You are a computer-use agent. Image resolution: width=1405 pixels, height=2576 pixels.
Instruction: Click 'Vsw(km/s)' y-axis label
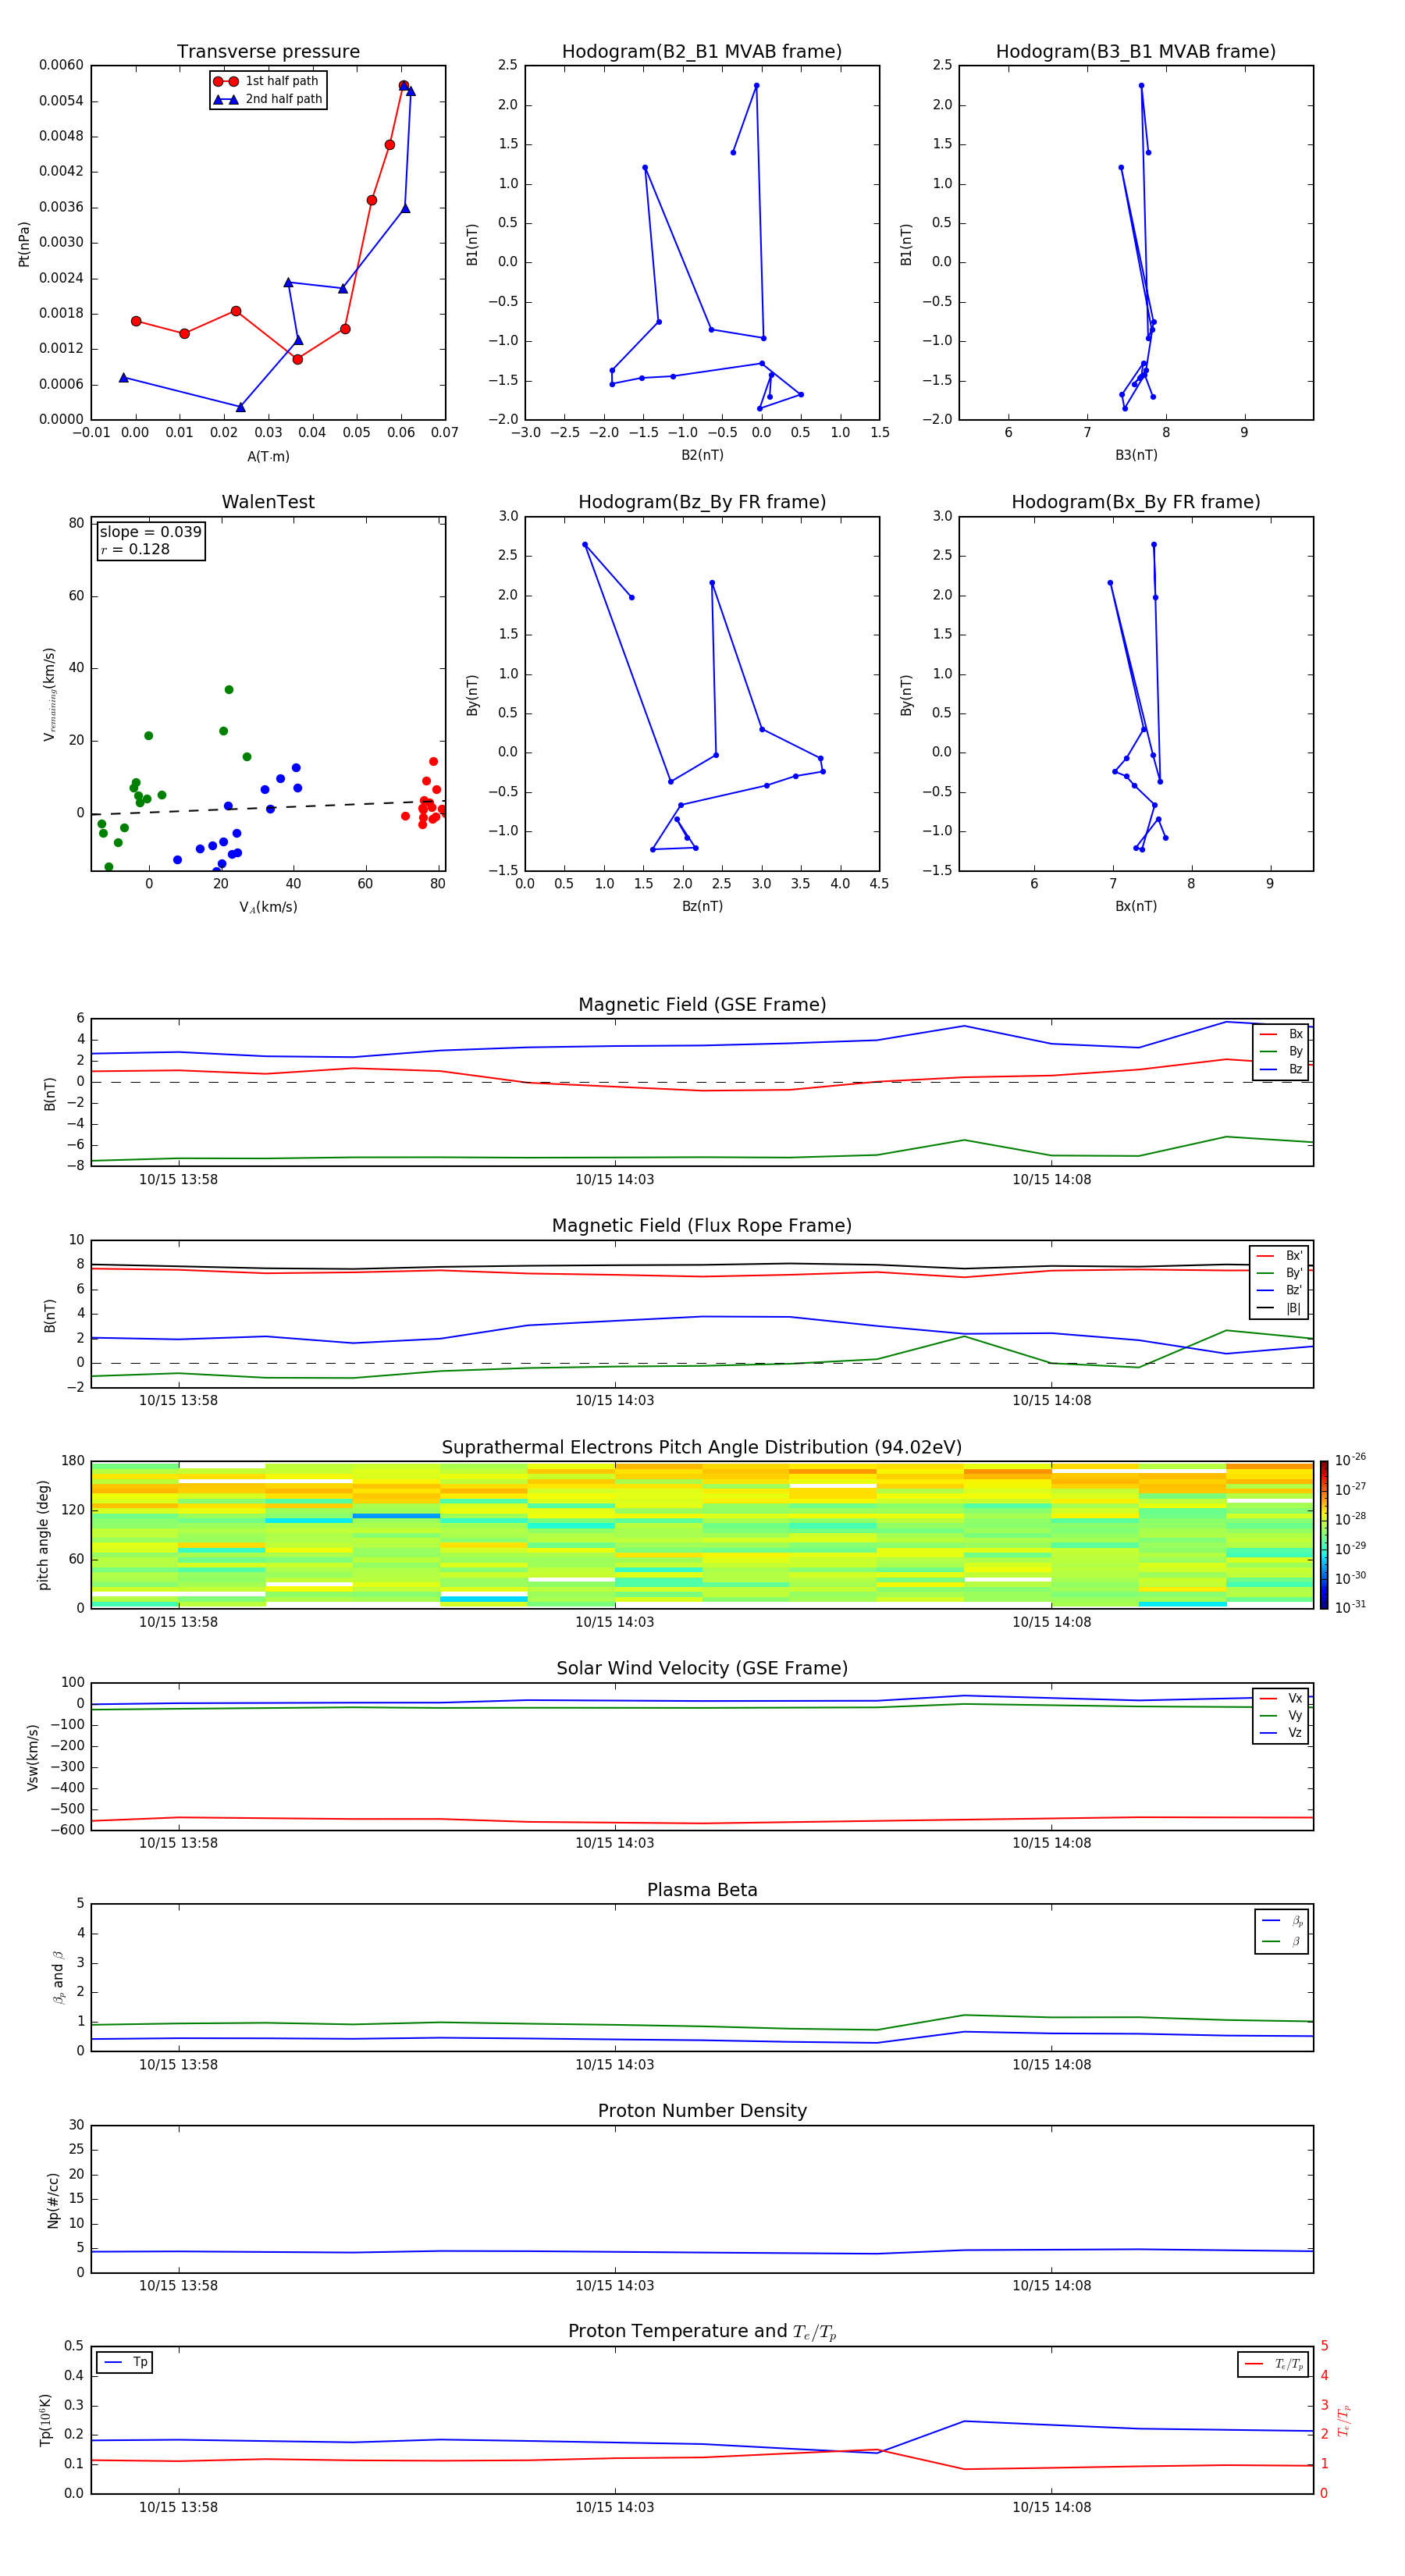[32, 1757]
